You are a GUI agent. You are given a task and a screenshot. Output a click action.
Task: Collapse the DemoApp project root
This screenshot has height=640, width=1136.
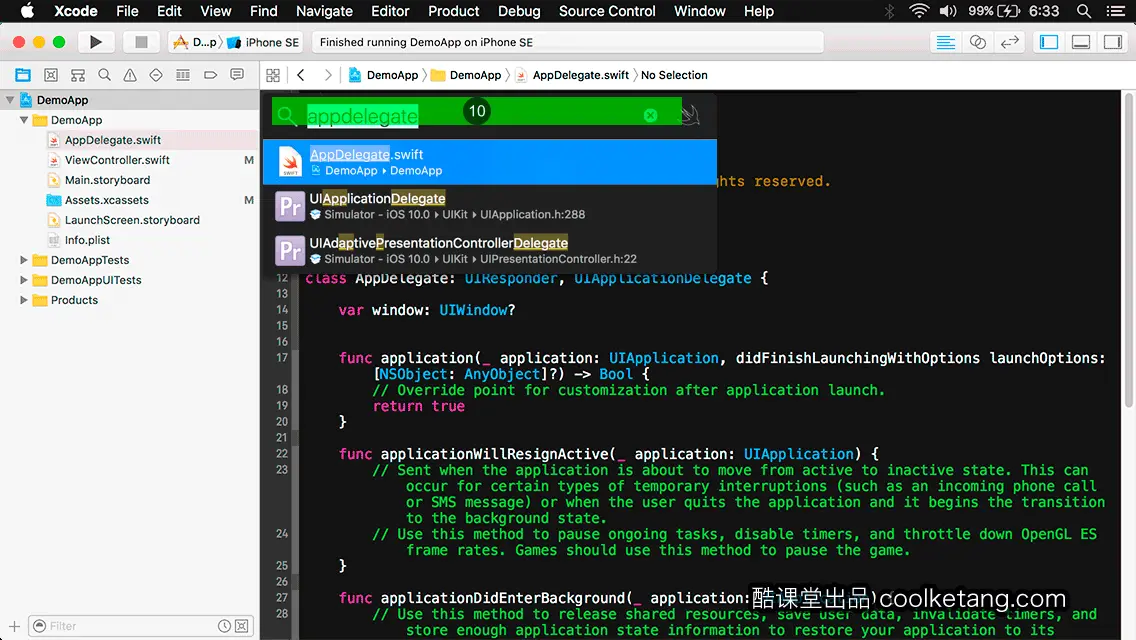[10, 100]
